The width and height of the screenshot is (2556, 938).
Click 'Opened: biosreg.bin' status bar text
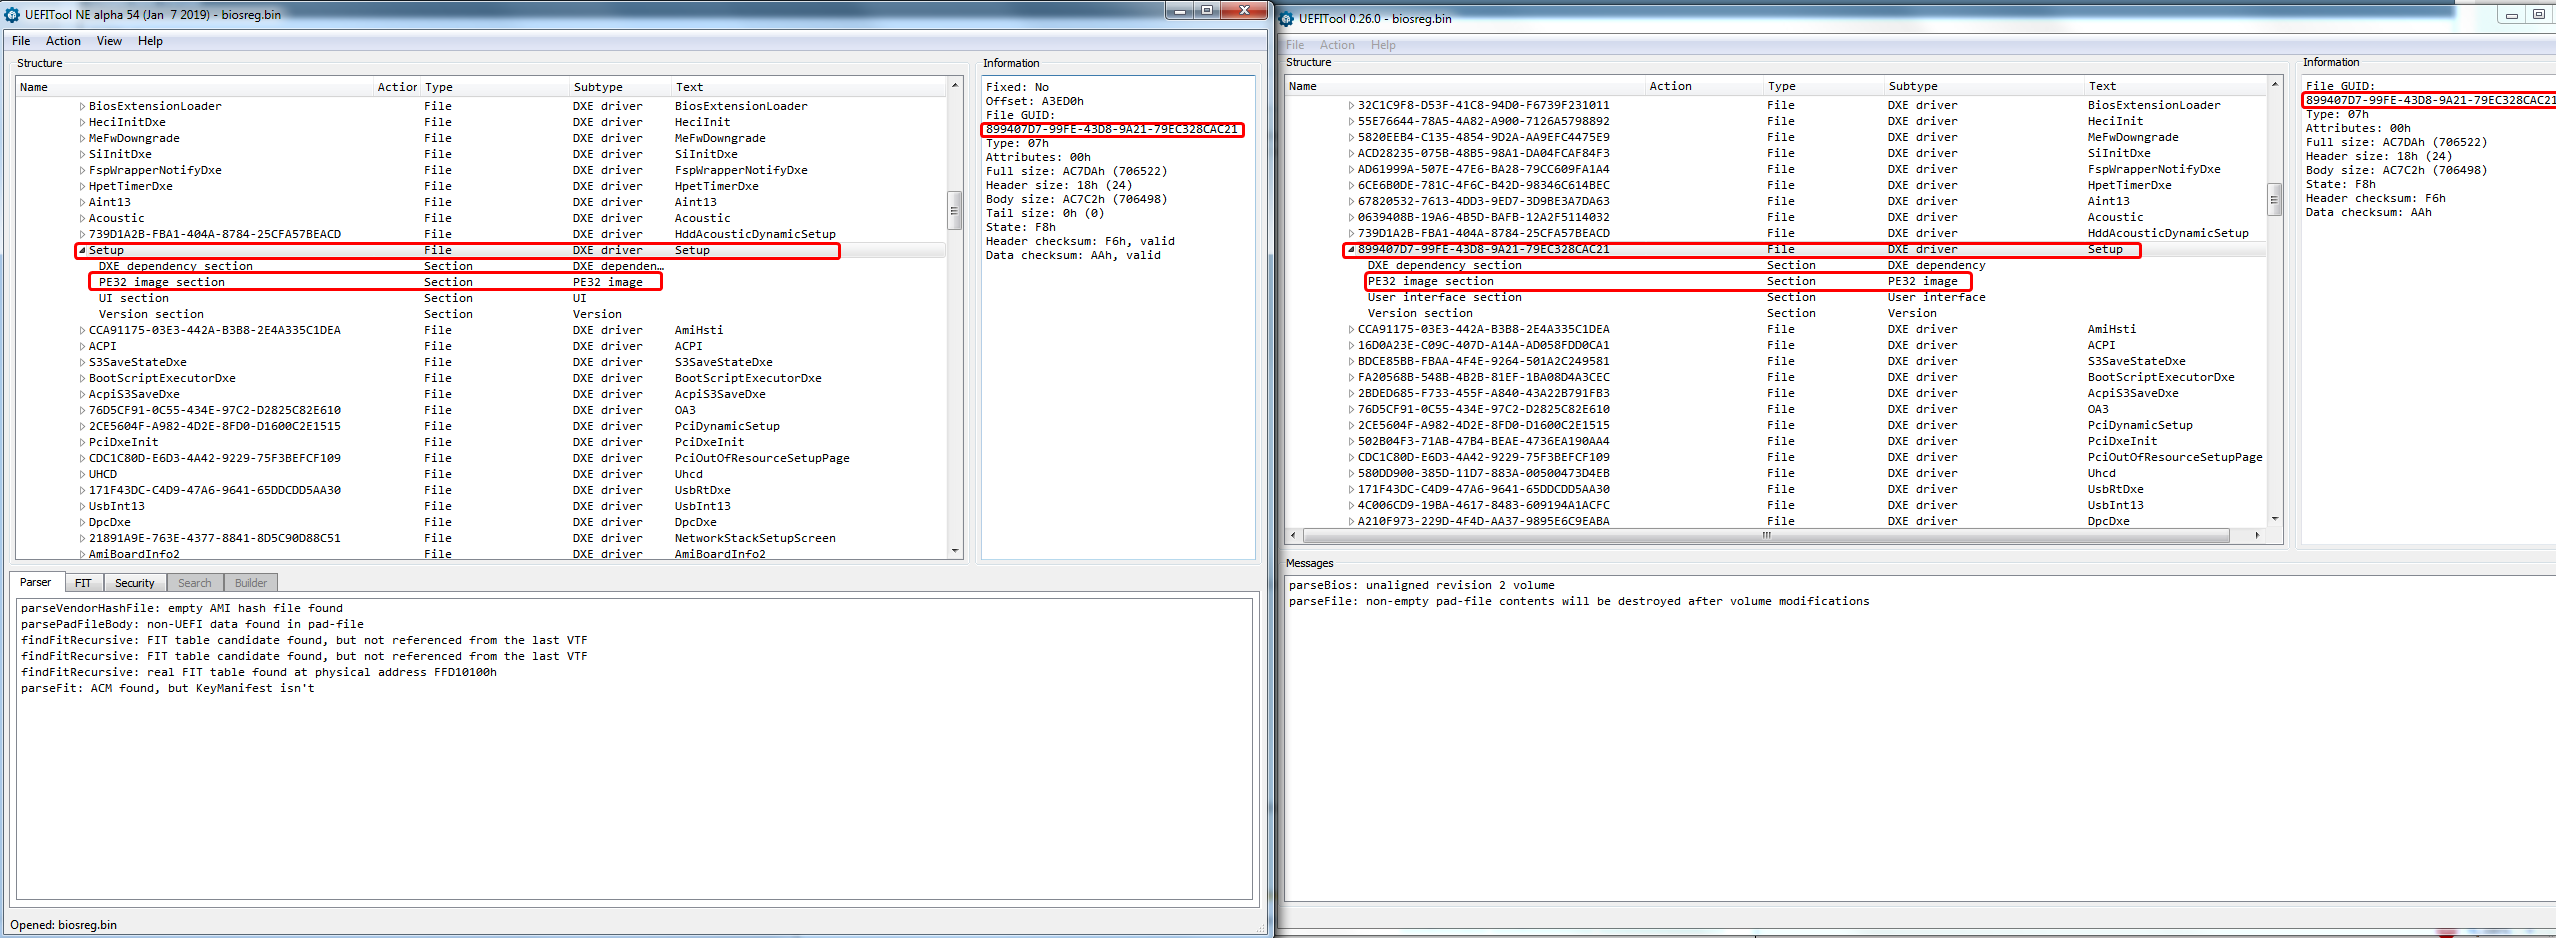click(63, 925)
